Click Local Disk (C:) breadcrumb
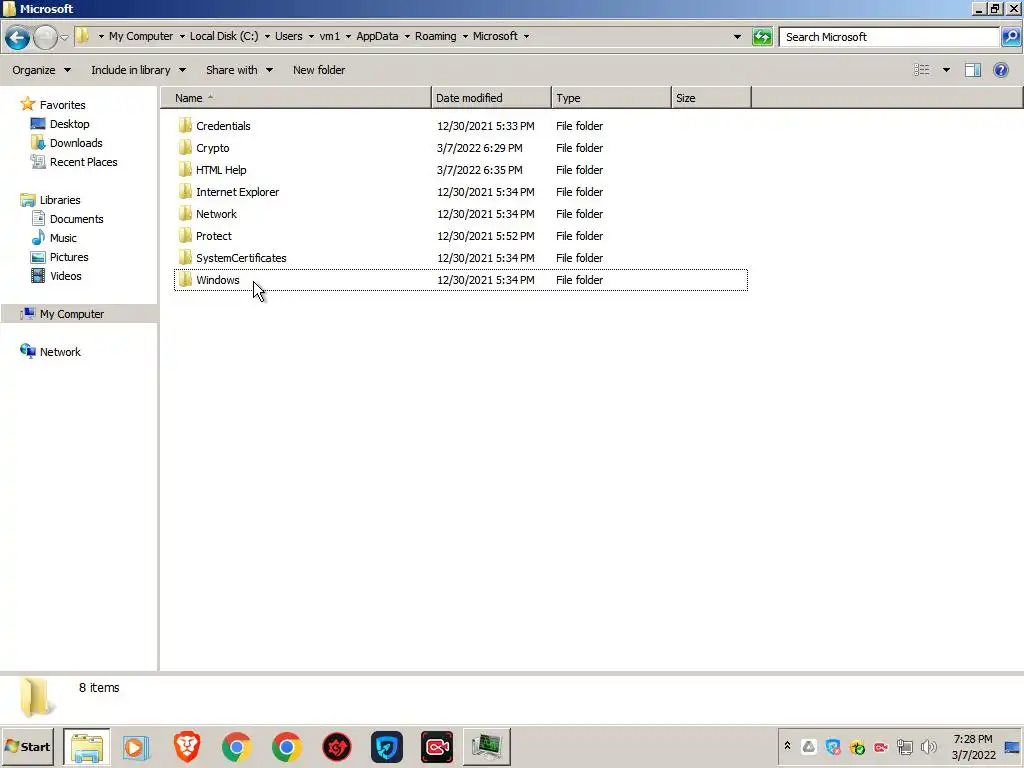 (224, 36)
